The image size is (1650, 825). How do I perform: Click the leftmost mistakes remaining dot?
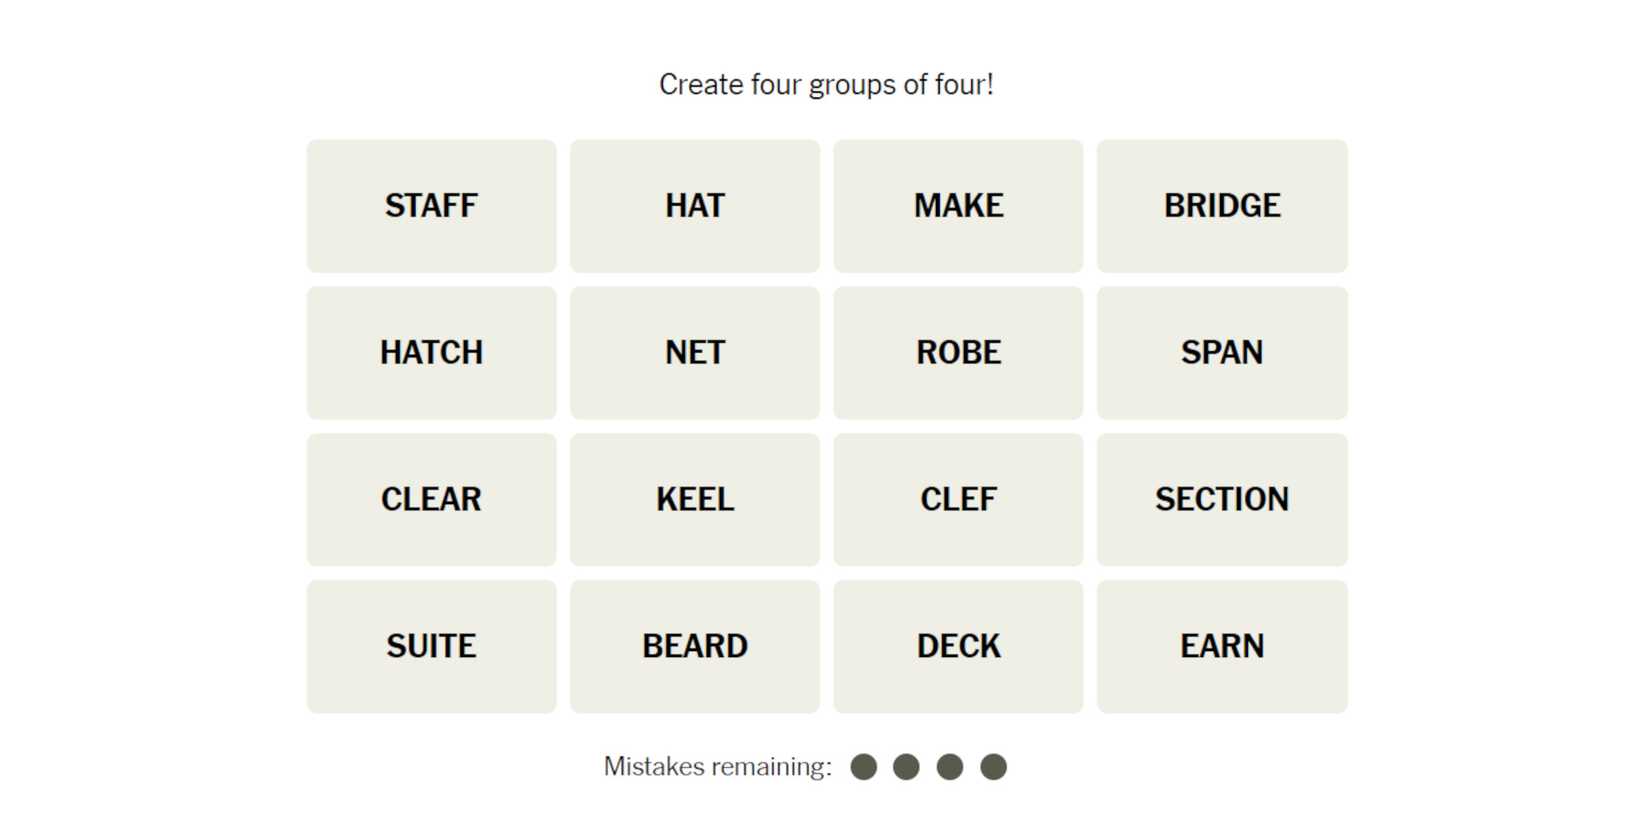[x=864, y=767]
